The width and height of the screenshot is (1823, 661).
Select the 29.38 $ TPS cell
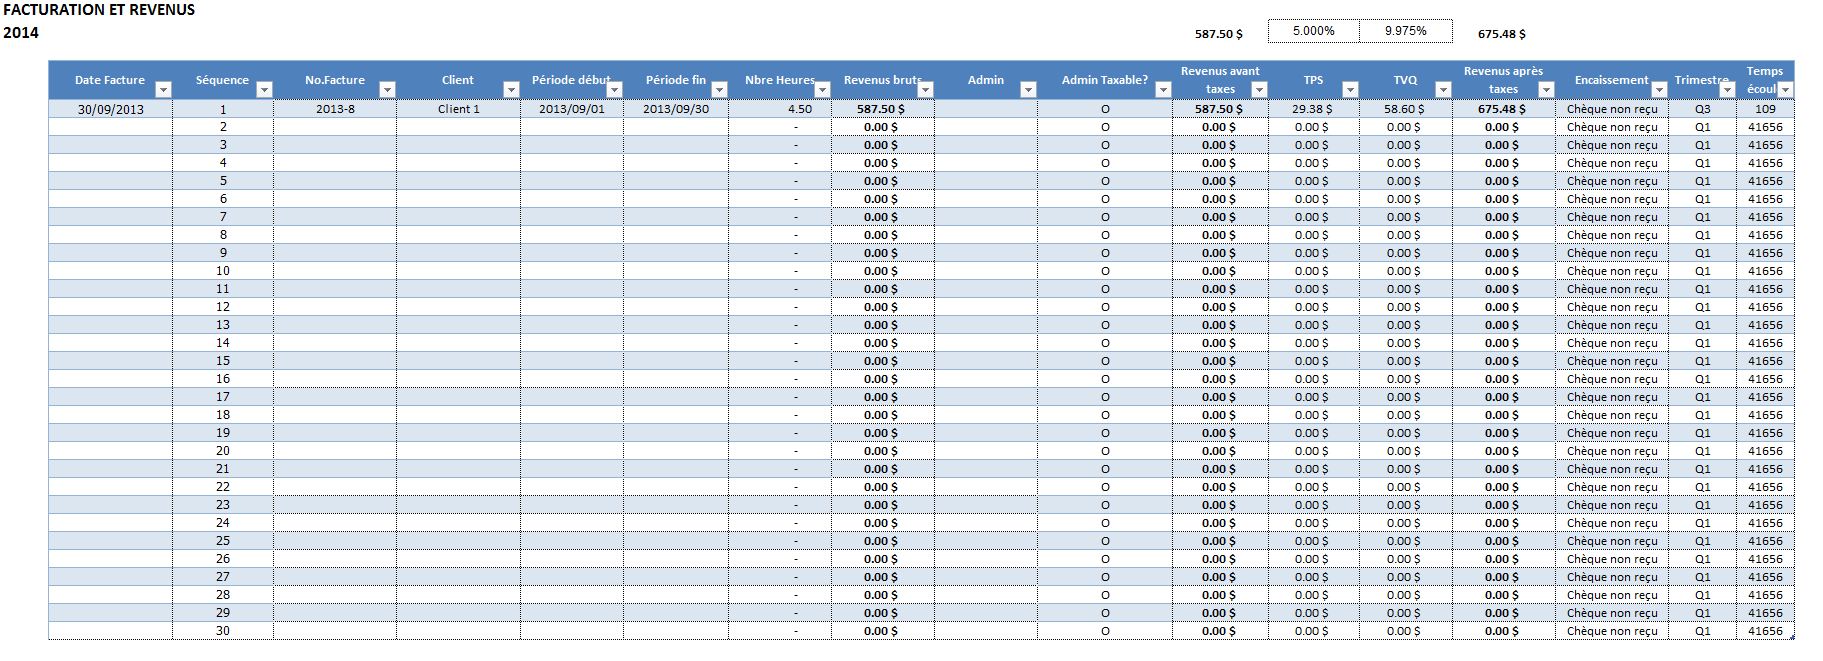[x=1312, y=109]
